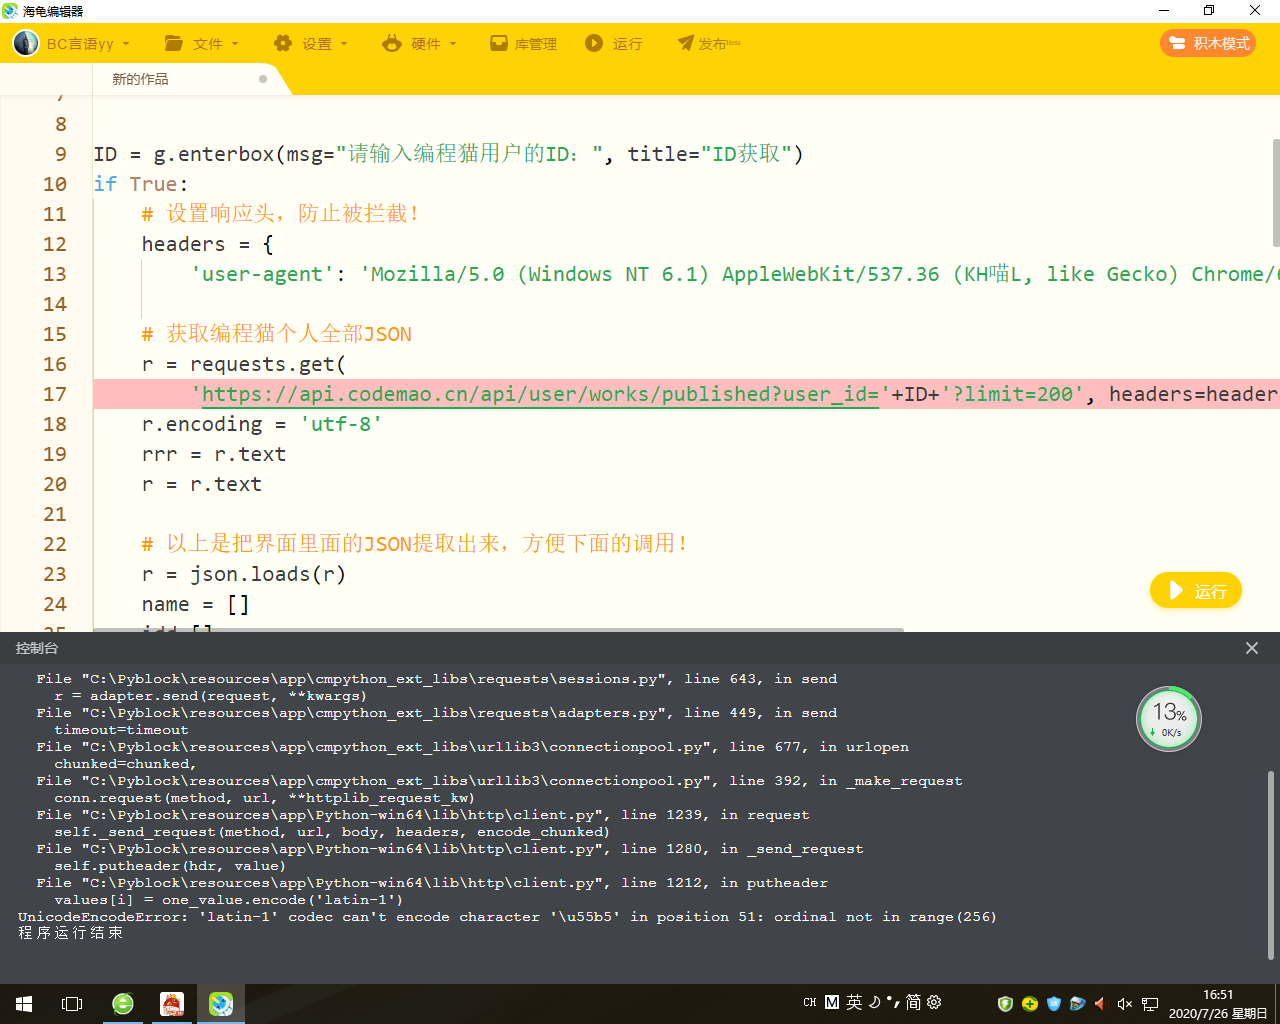The height and width of the screenshot is (1024, 1280).
Task: Click the console vertical scrollbar
Action: pos(1270,865)
